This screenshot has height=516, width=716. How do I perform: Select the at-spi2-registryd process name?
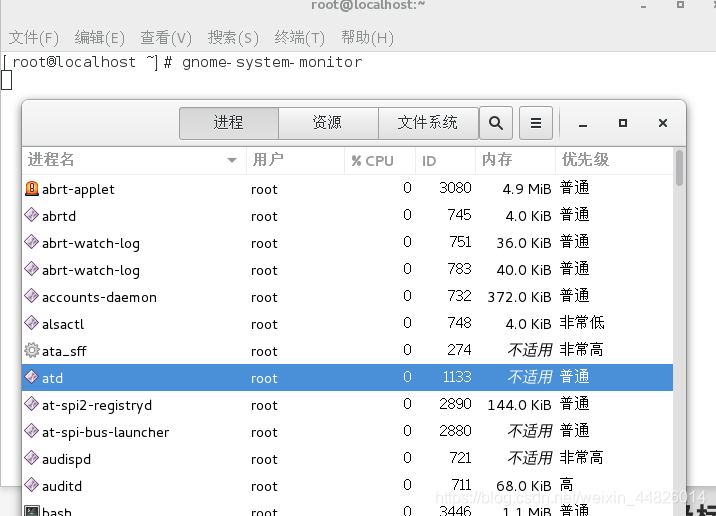[x=97, y=405]
